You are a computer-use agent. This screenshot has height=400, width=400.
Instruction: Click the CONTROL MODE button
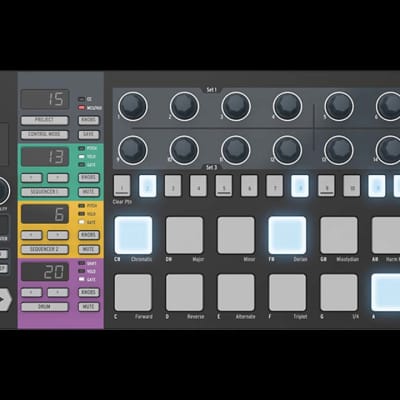45,134
